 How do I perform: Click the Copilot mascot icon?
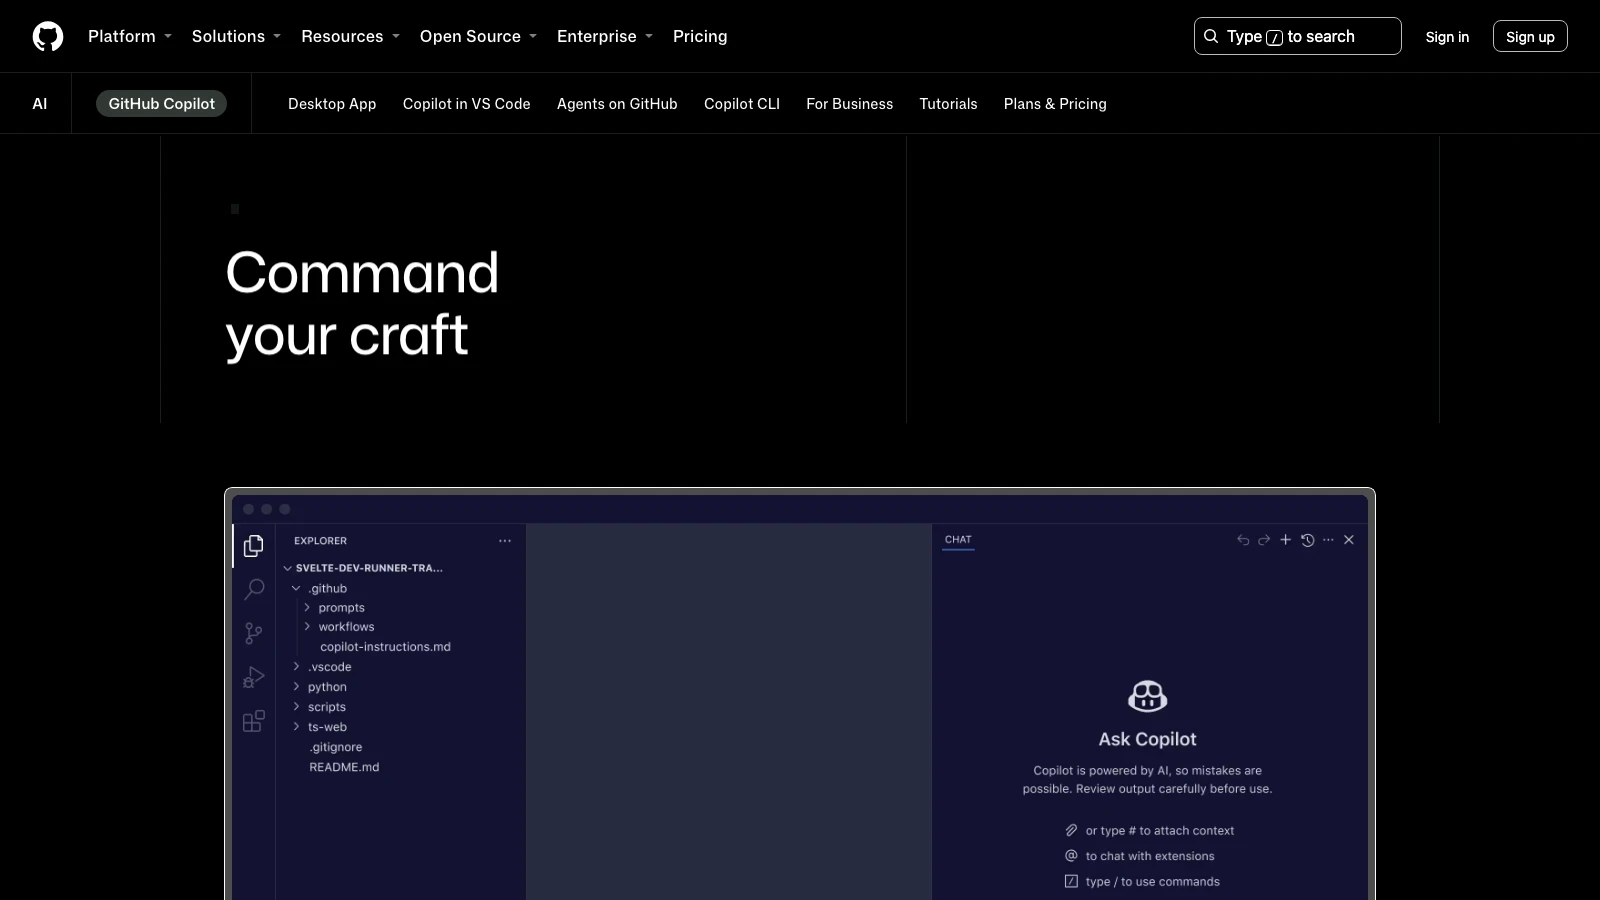click(1147, 696)
